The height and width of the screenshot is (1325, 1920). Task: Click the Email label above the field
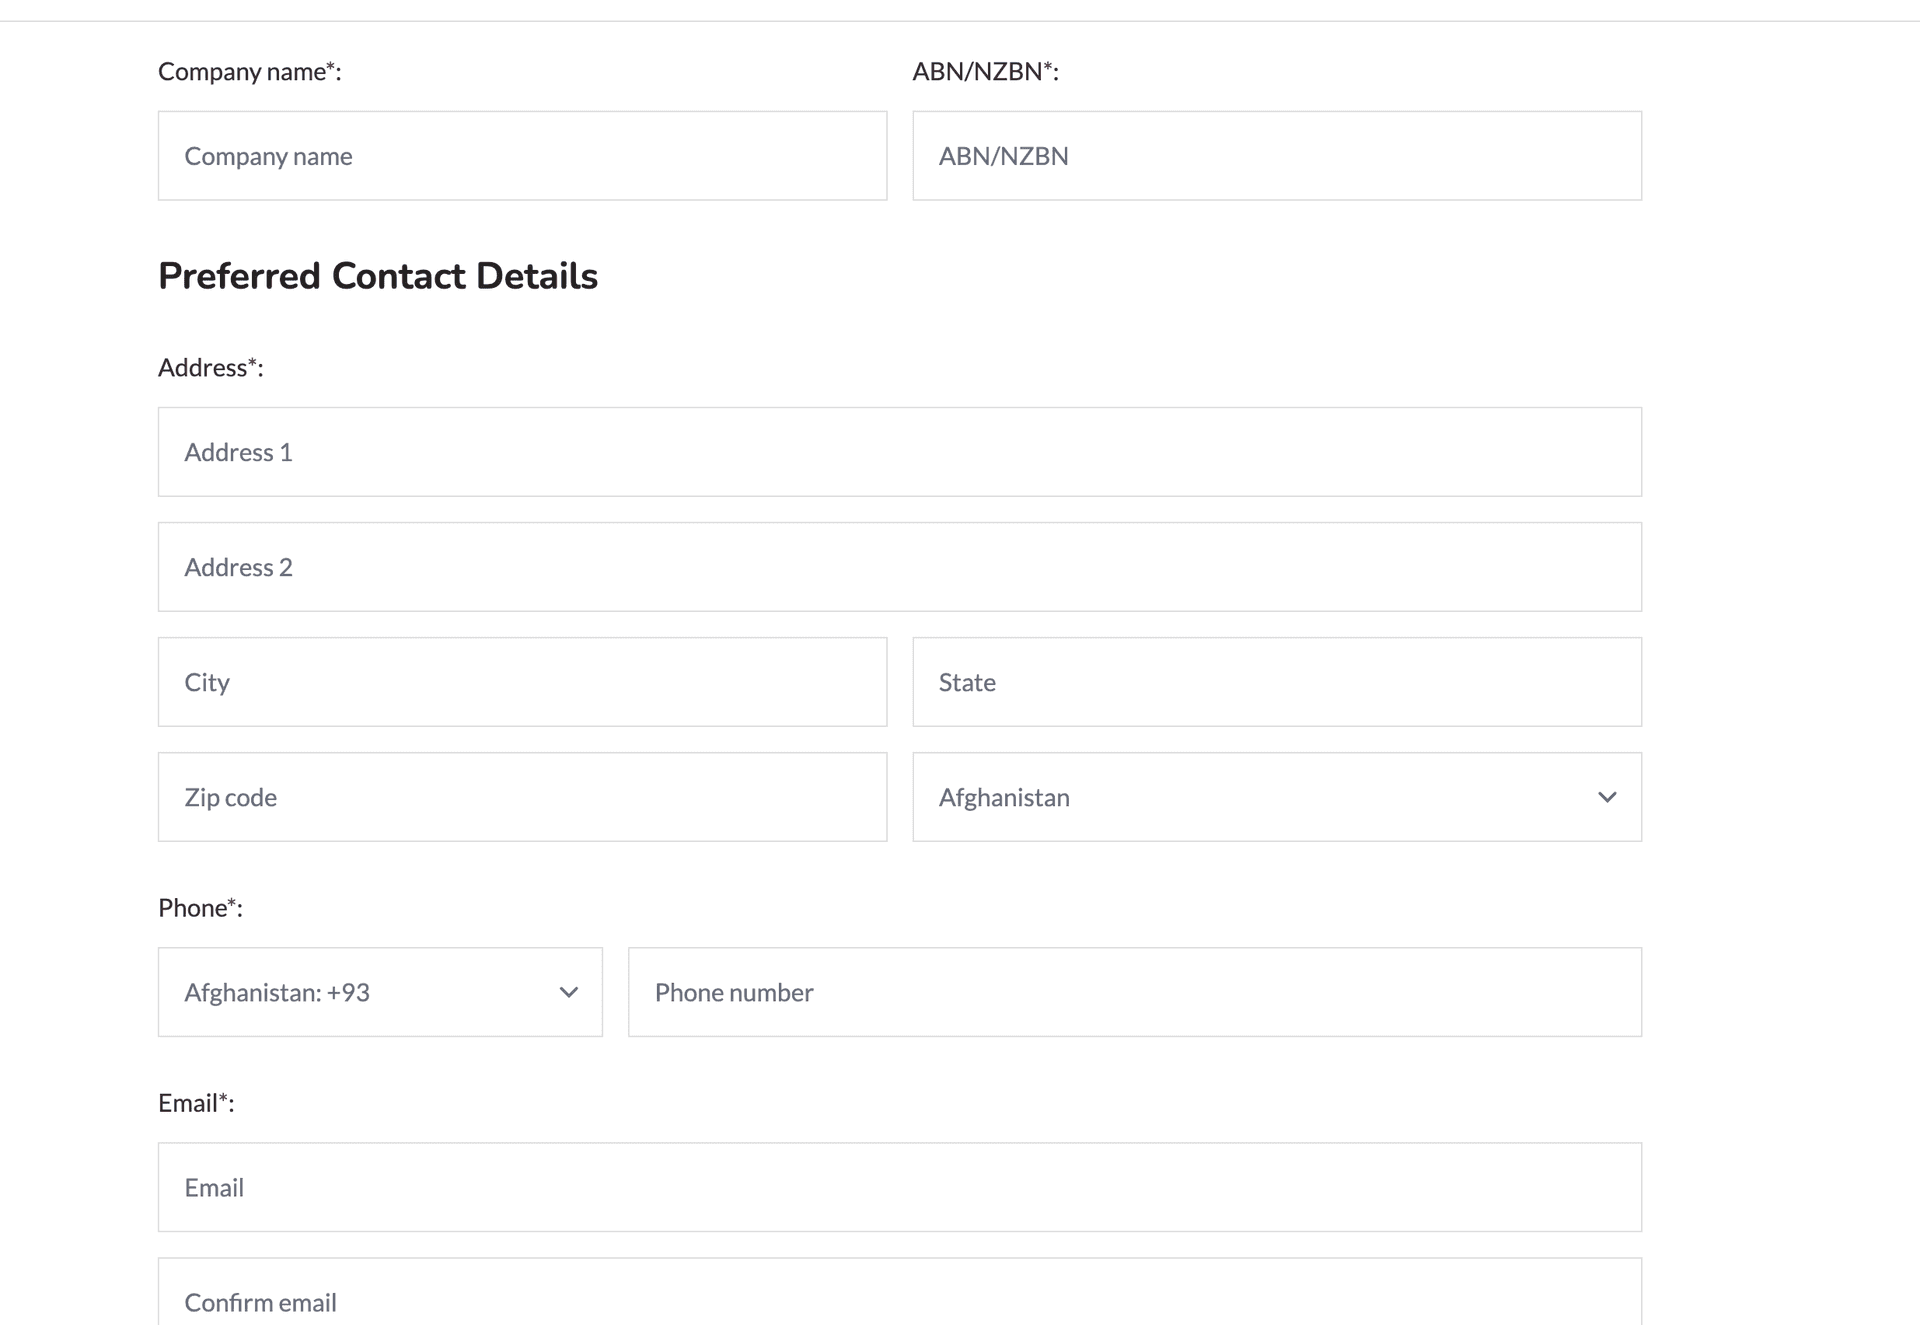[x=196, y=1102]
